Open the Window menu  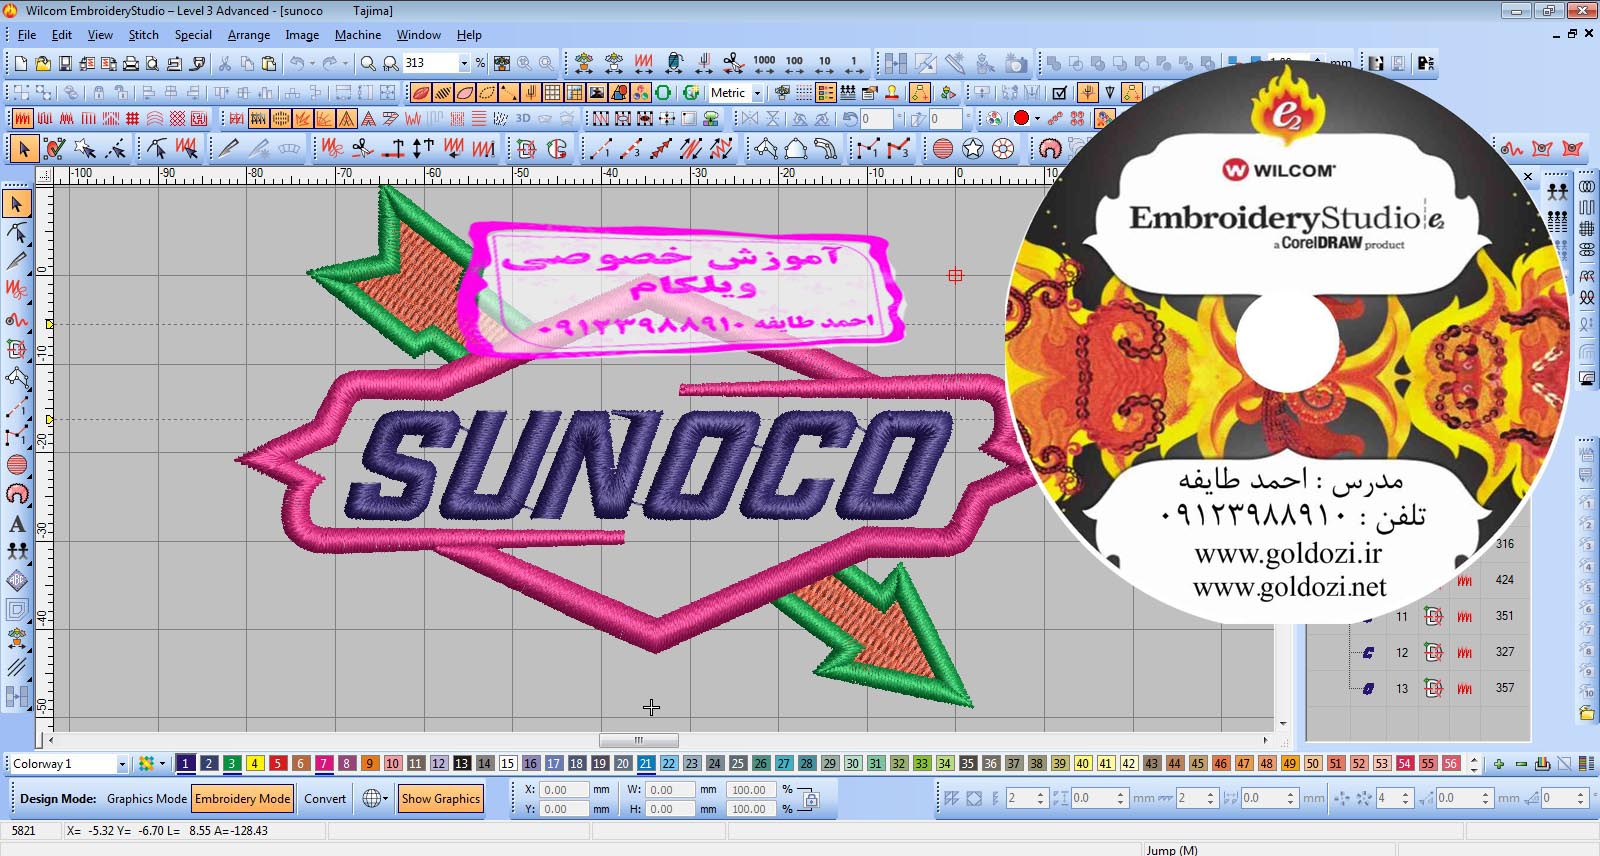(x=419, y=35)
